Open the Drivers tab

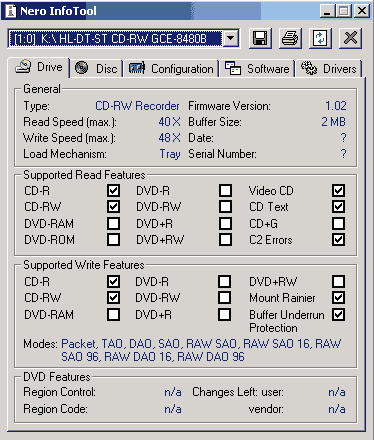329,69
